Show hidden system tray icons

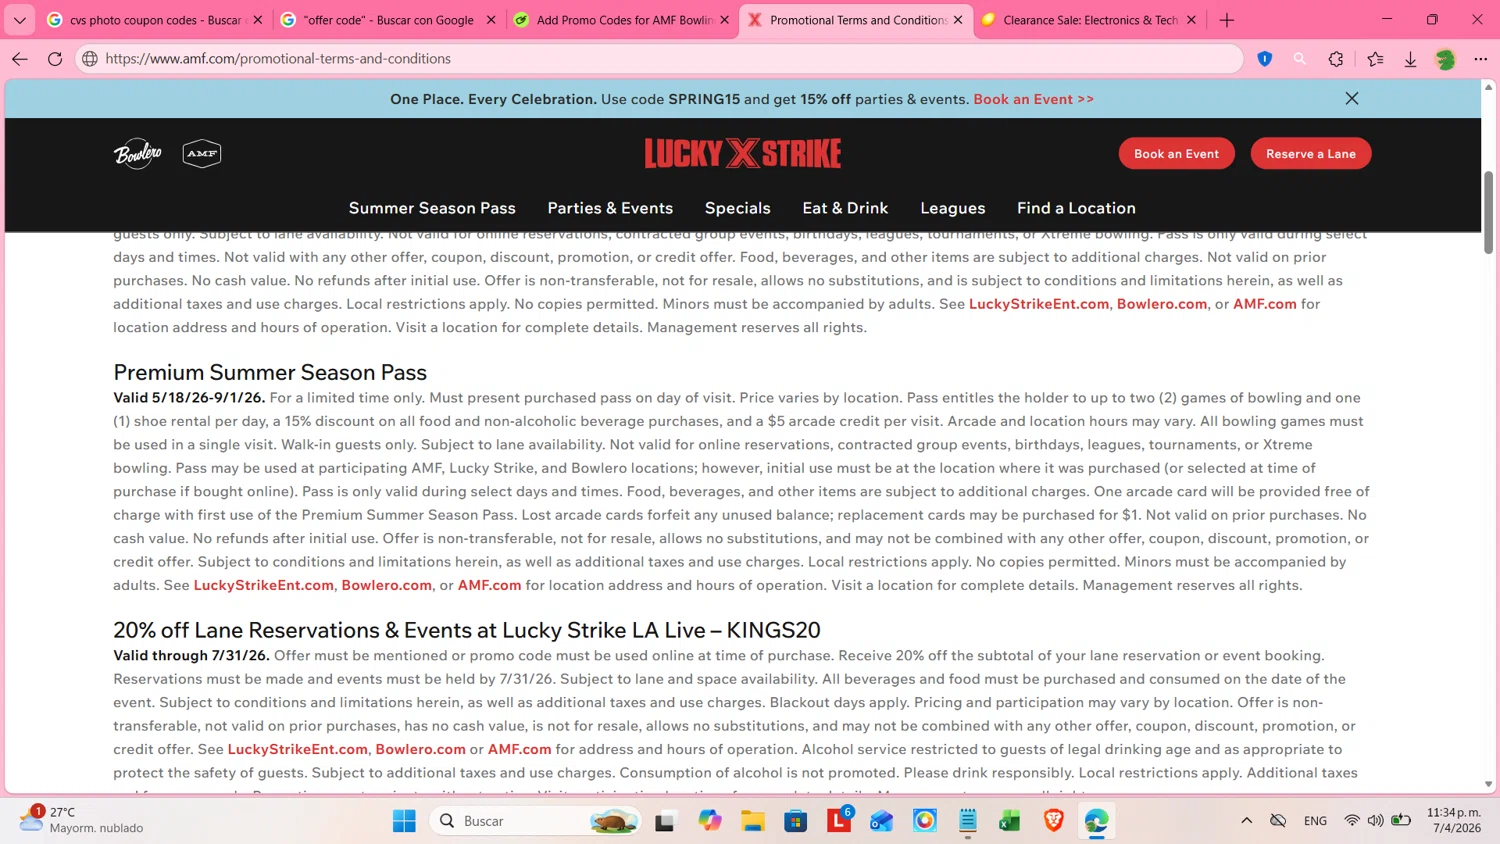pos(1246,821)
